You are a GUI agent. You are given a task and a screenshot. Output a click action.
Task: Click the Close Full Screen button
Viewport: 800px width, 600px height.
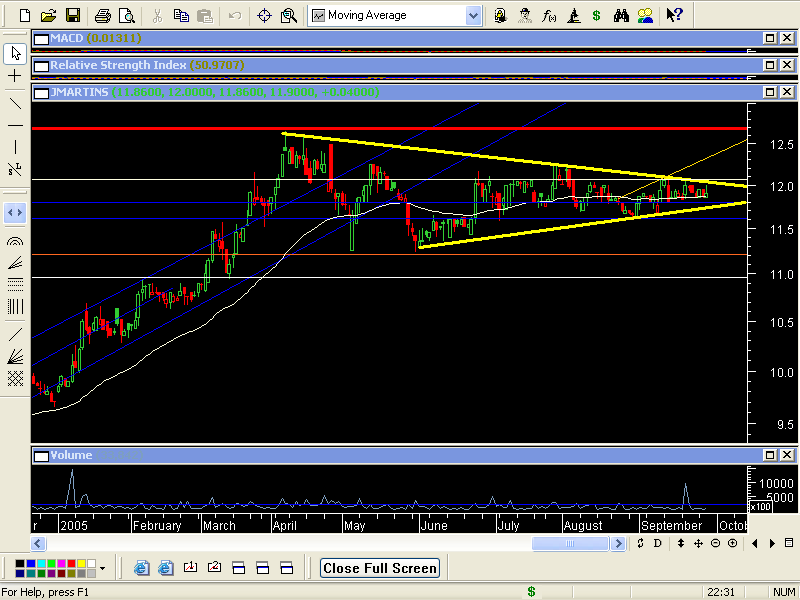coord(380,568)
